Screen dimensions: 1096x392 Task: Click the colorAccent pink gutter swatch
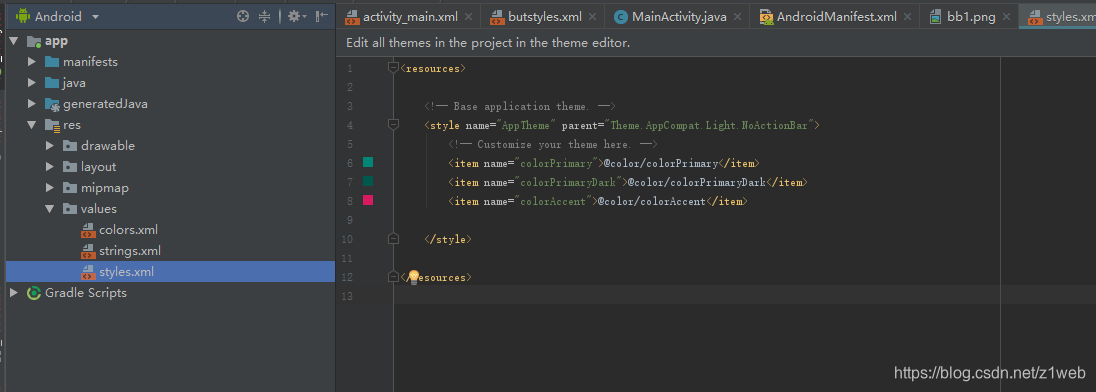point(368,201)
